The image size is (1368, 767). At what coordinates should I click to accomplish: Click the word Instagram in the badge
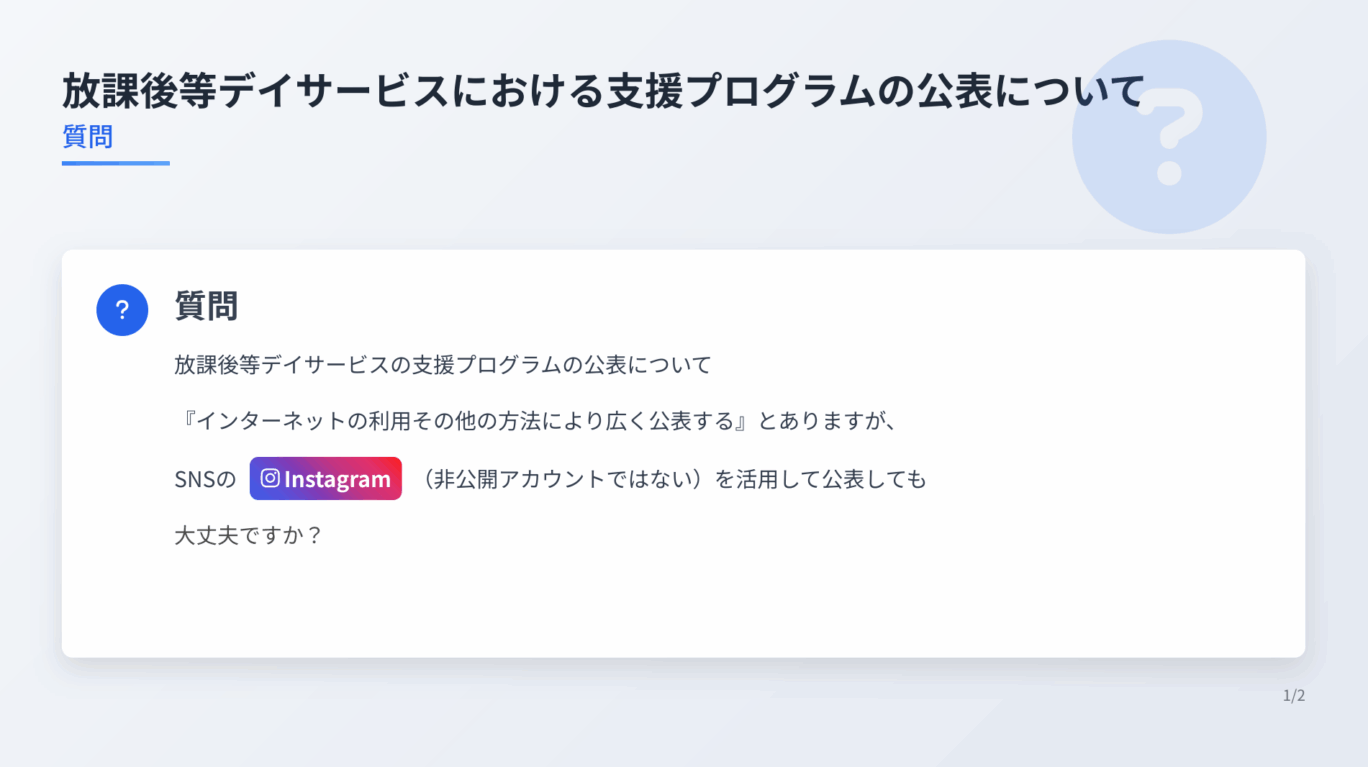(337, 479)
